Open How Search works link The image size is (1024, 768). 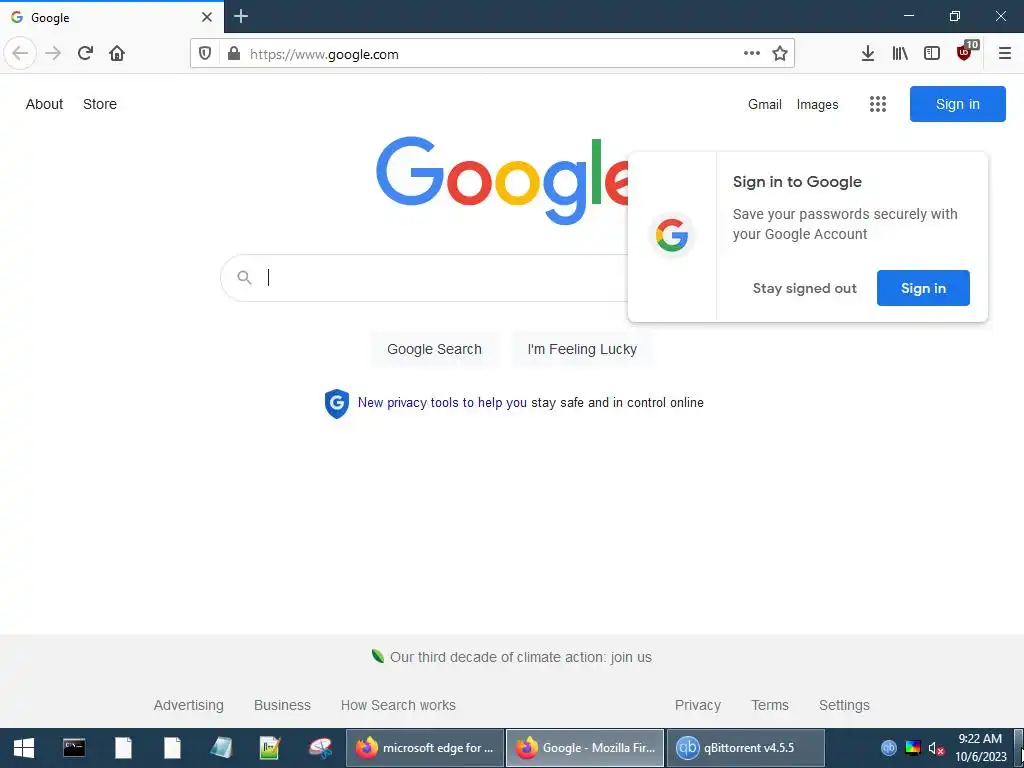398,705
